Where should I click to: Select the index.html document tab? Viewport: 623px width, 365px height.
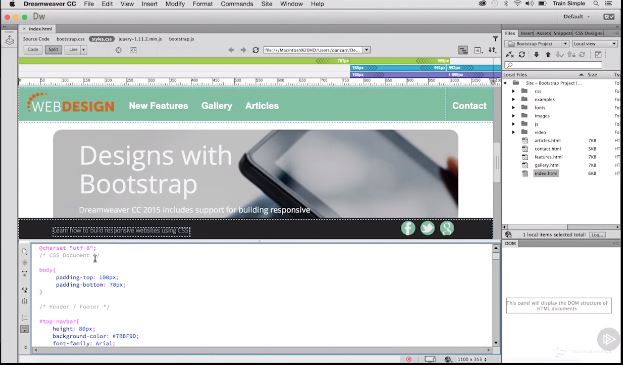(x=40, y=29)
